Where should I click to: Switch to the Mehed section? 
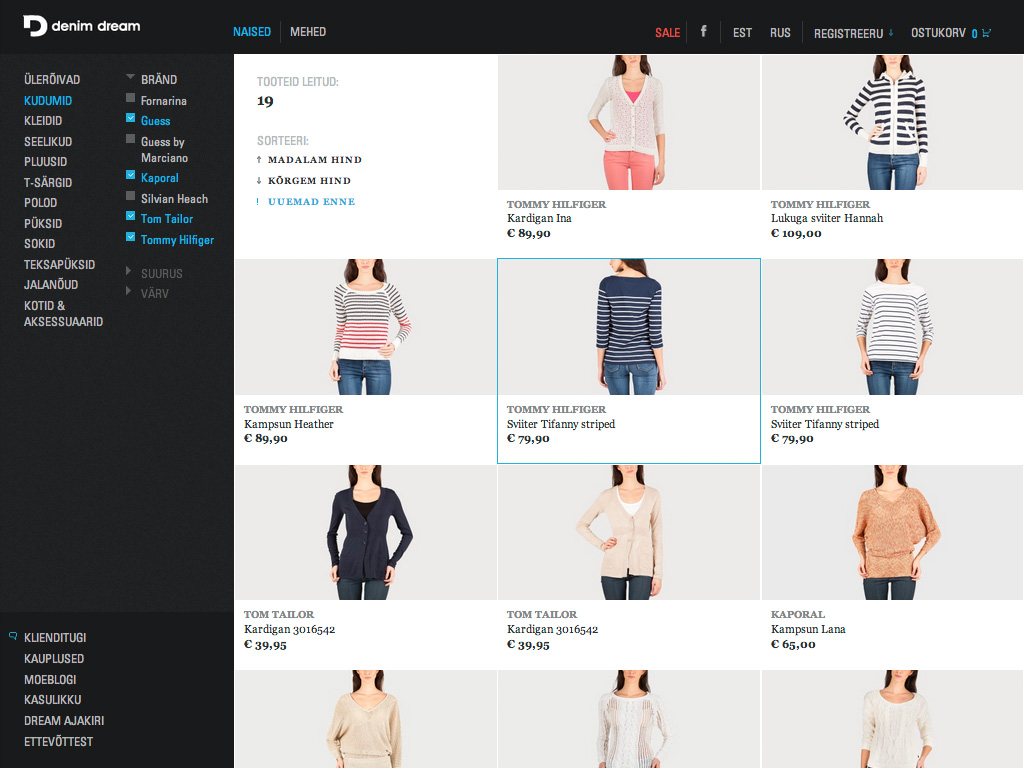point(308,32)
